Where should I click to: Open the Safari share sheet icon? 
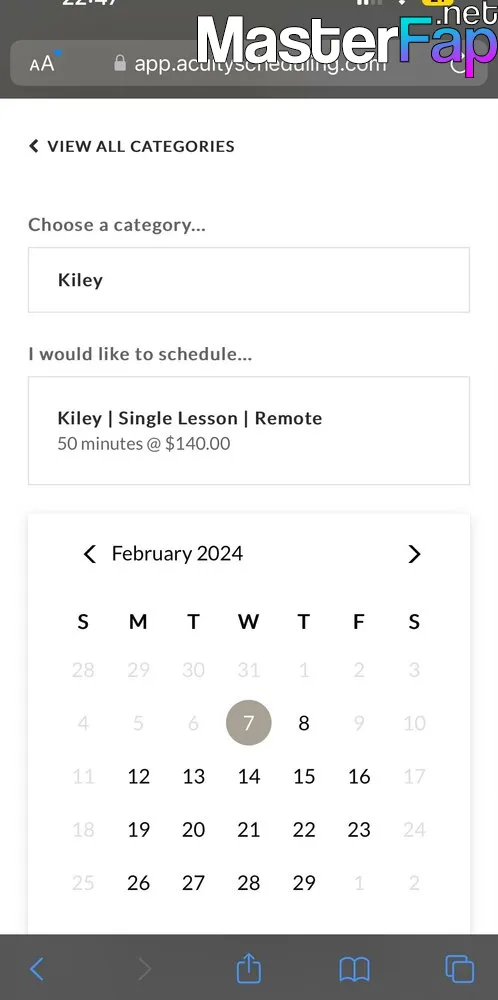click(x=249, y=967)
